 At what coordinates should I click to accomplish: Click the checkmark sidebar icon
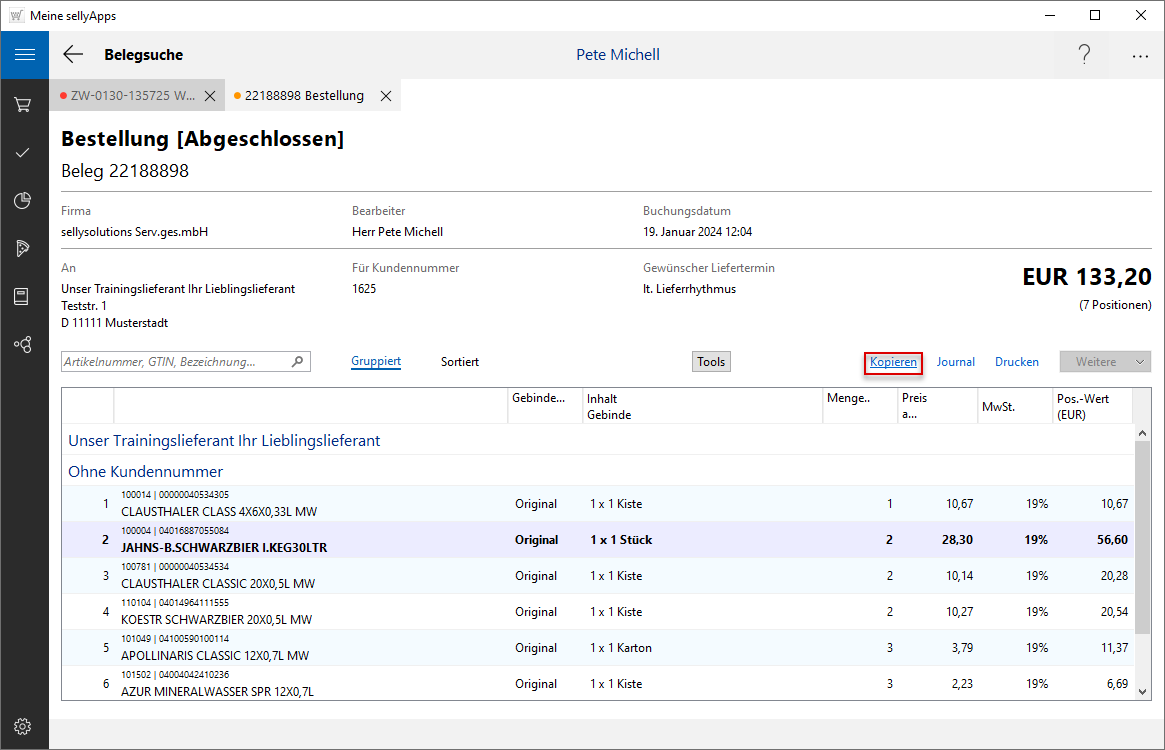pyautogui.click(x=24, y=152)
